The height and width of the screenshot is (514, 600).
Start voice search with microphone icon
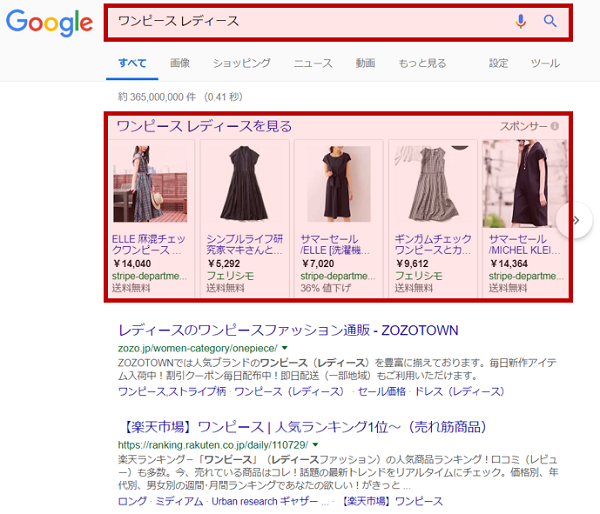[x=520, y=21]
